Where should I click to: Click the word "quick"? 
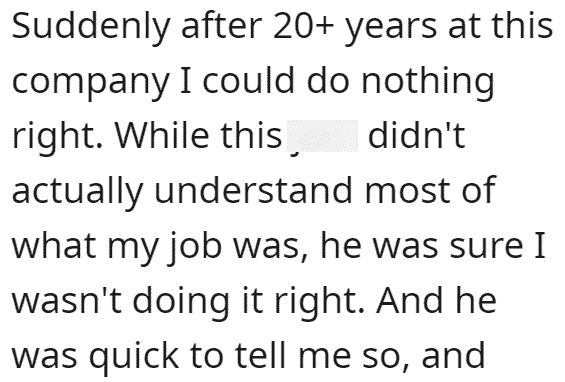134,357
